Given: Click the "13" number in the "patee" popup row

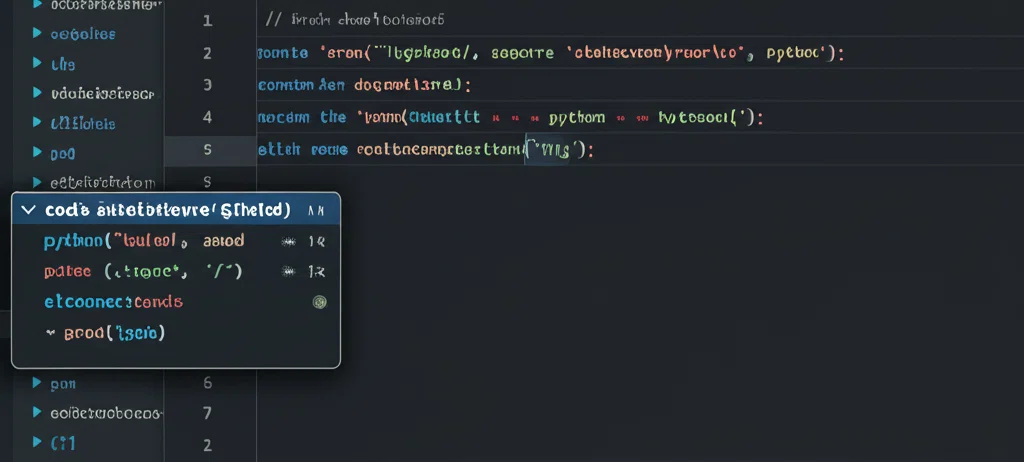Looking at the screenshot, I should point(316,271).
